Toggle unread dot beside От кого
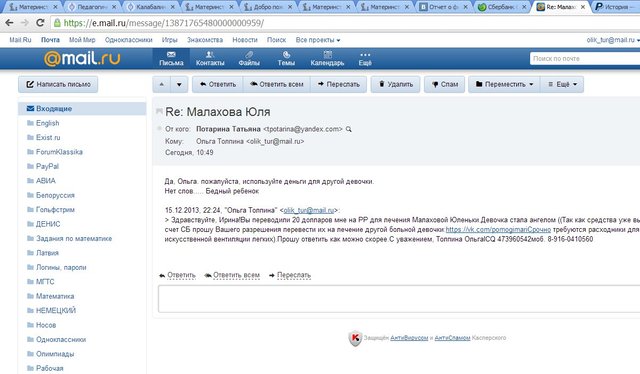 (x=159, y=129)
